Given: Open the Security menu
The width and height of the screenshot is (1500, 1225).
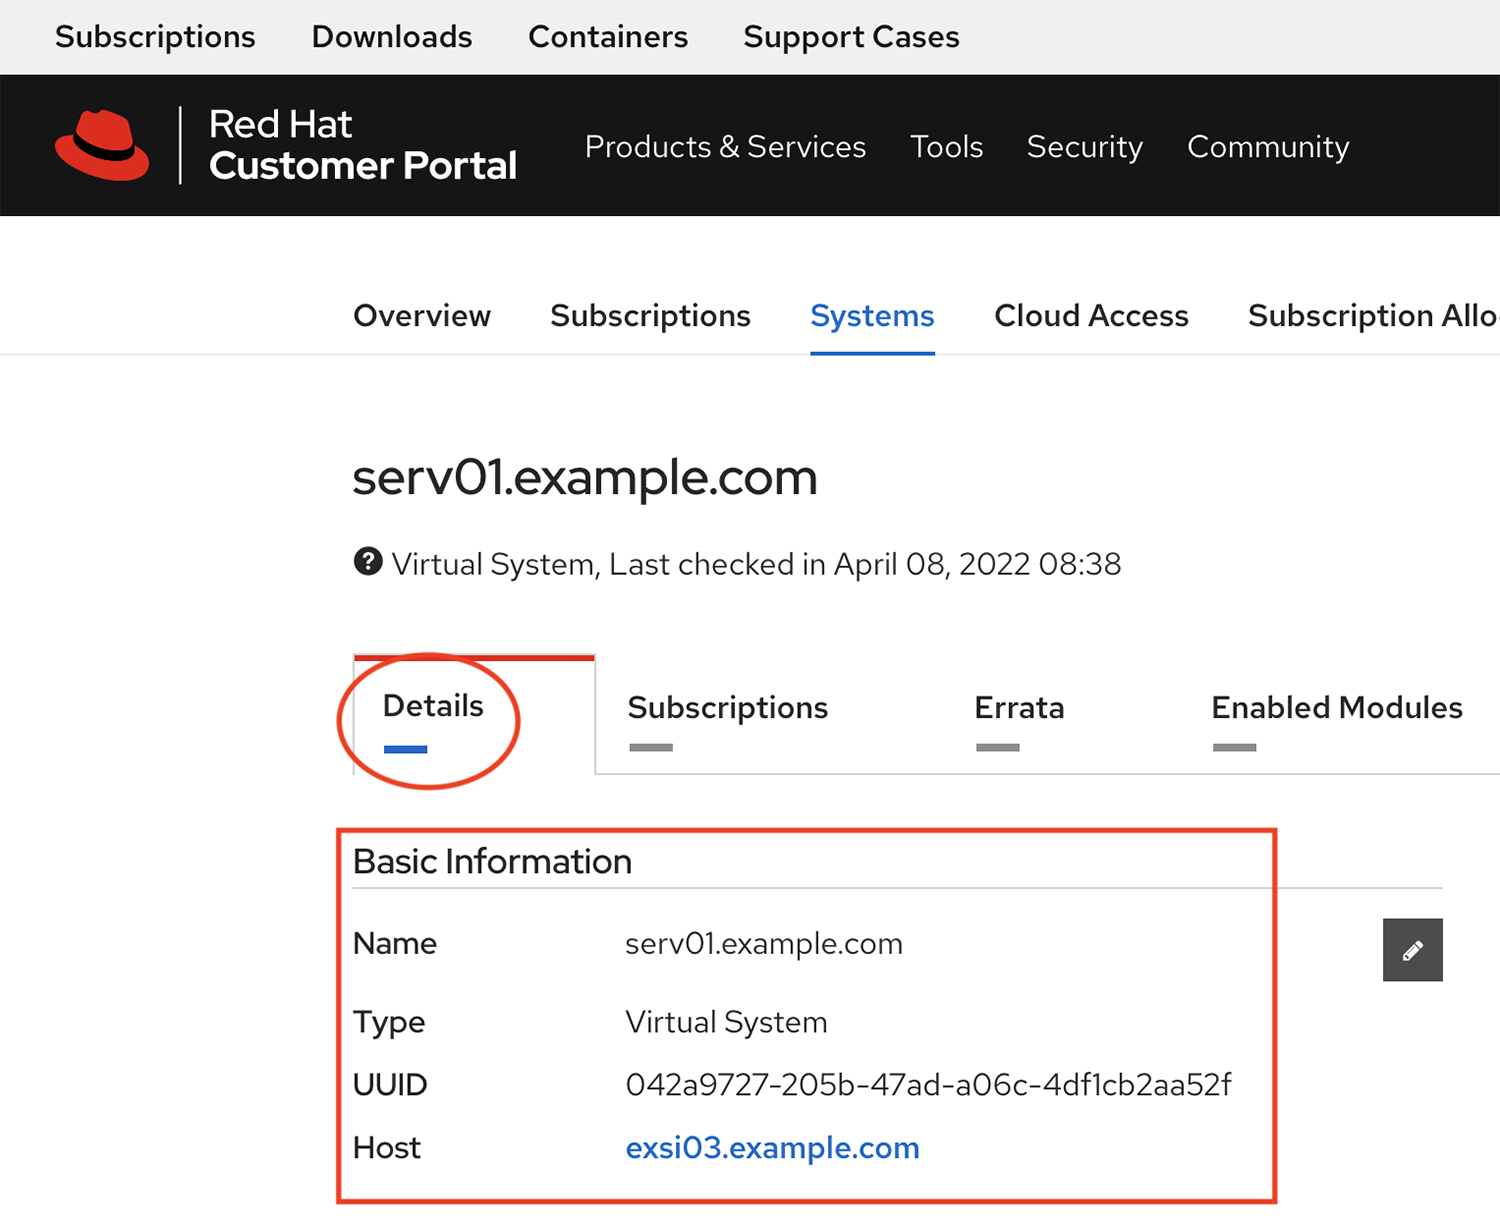Looking at the screenshot, I should tap(1084, 146).
